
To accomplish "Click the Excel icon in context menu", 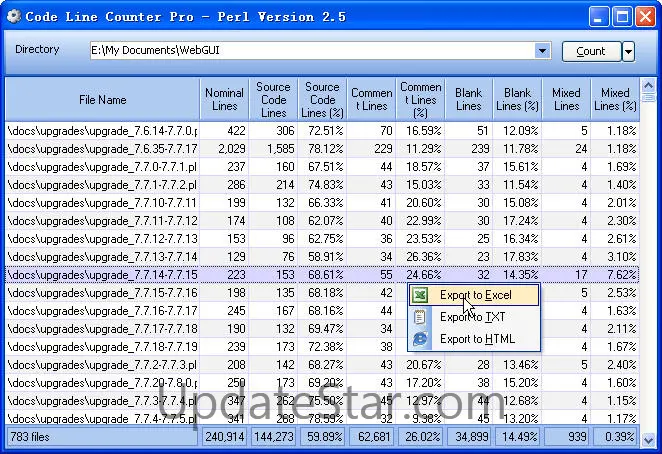I will tap(420, 295).
